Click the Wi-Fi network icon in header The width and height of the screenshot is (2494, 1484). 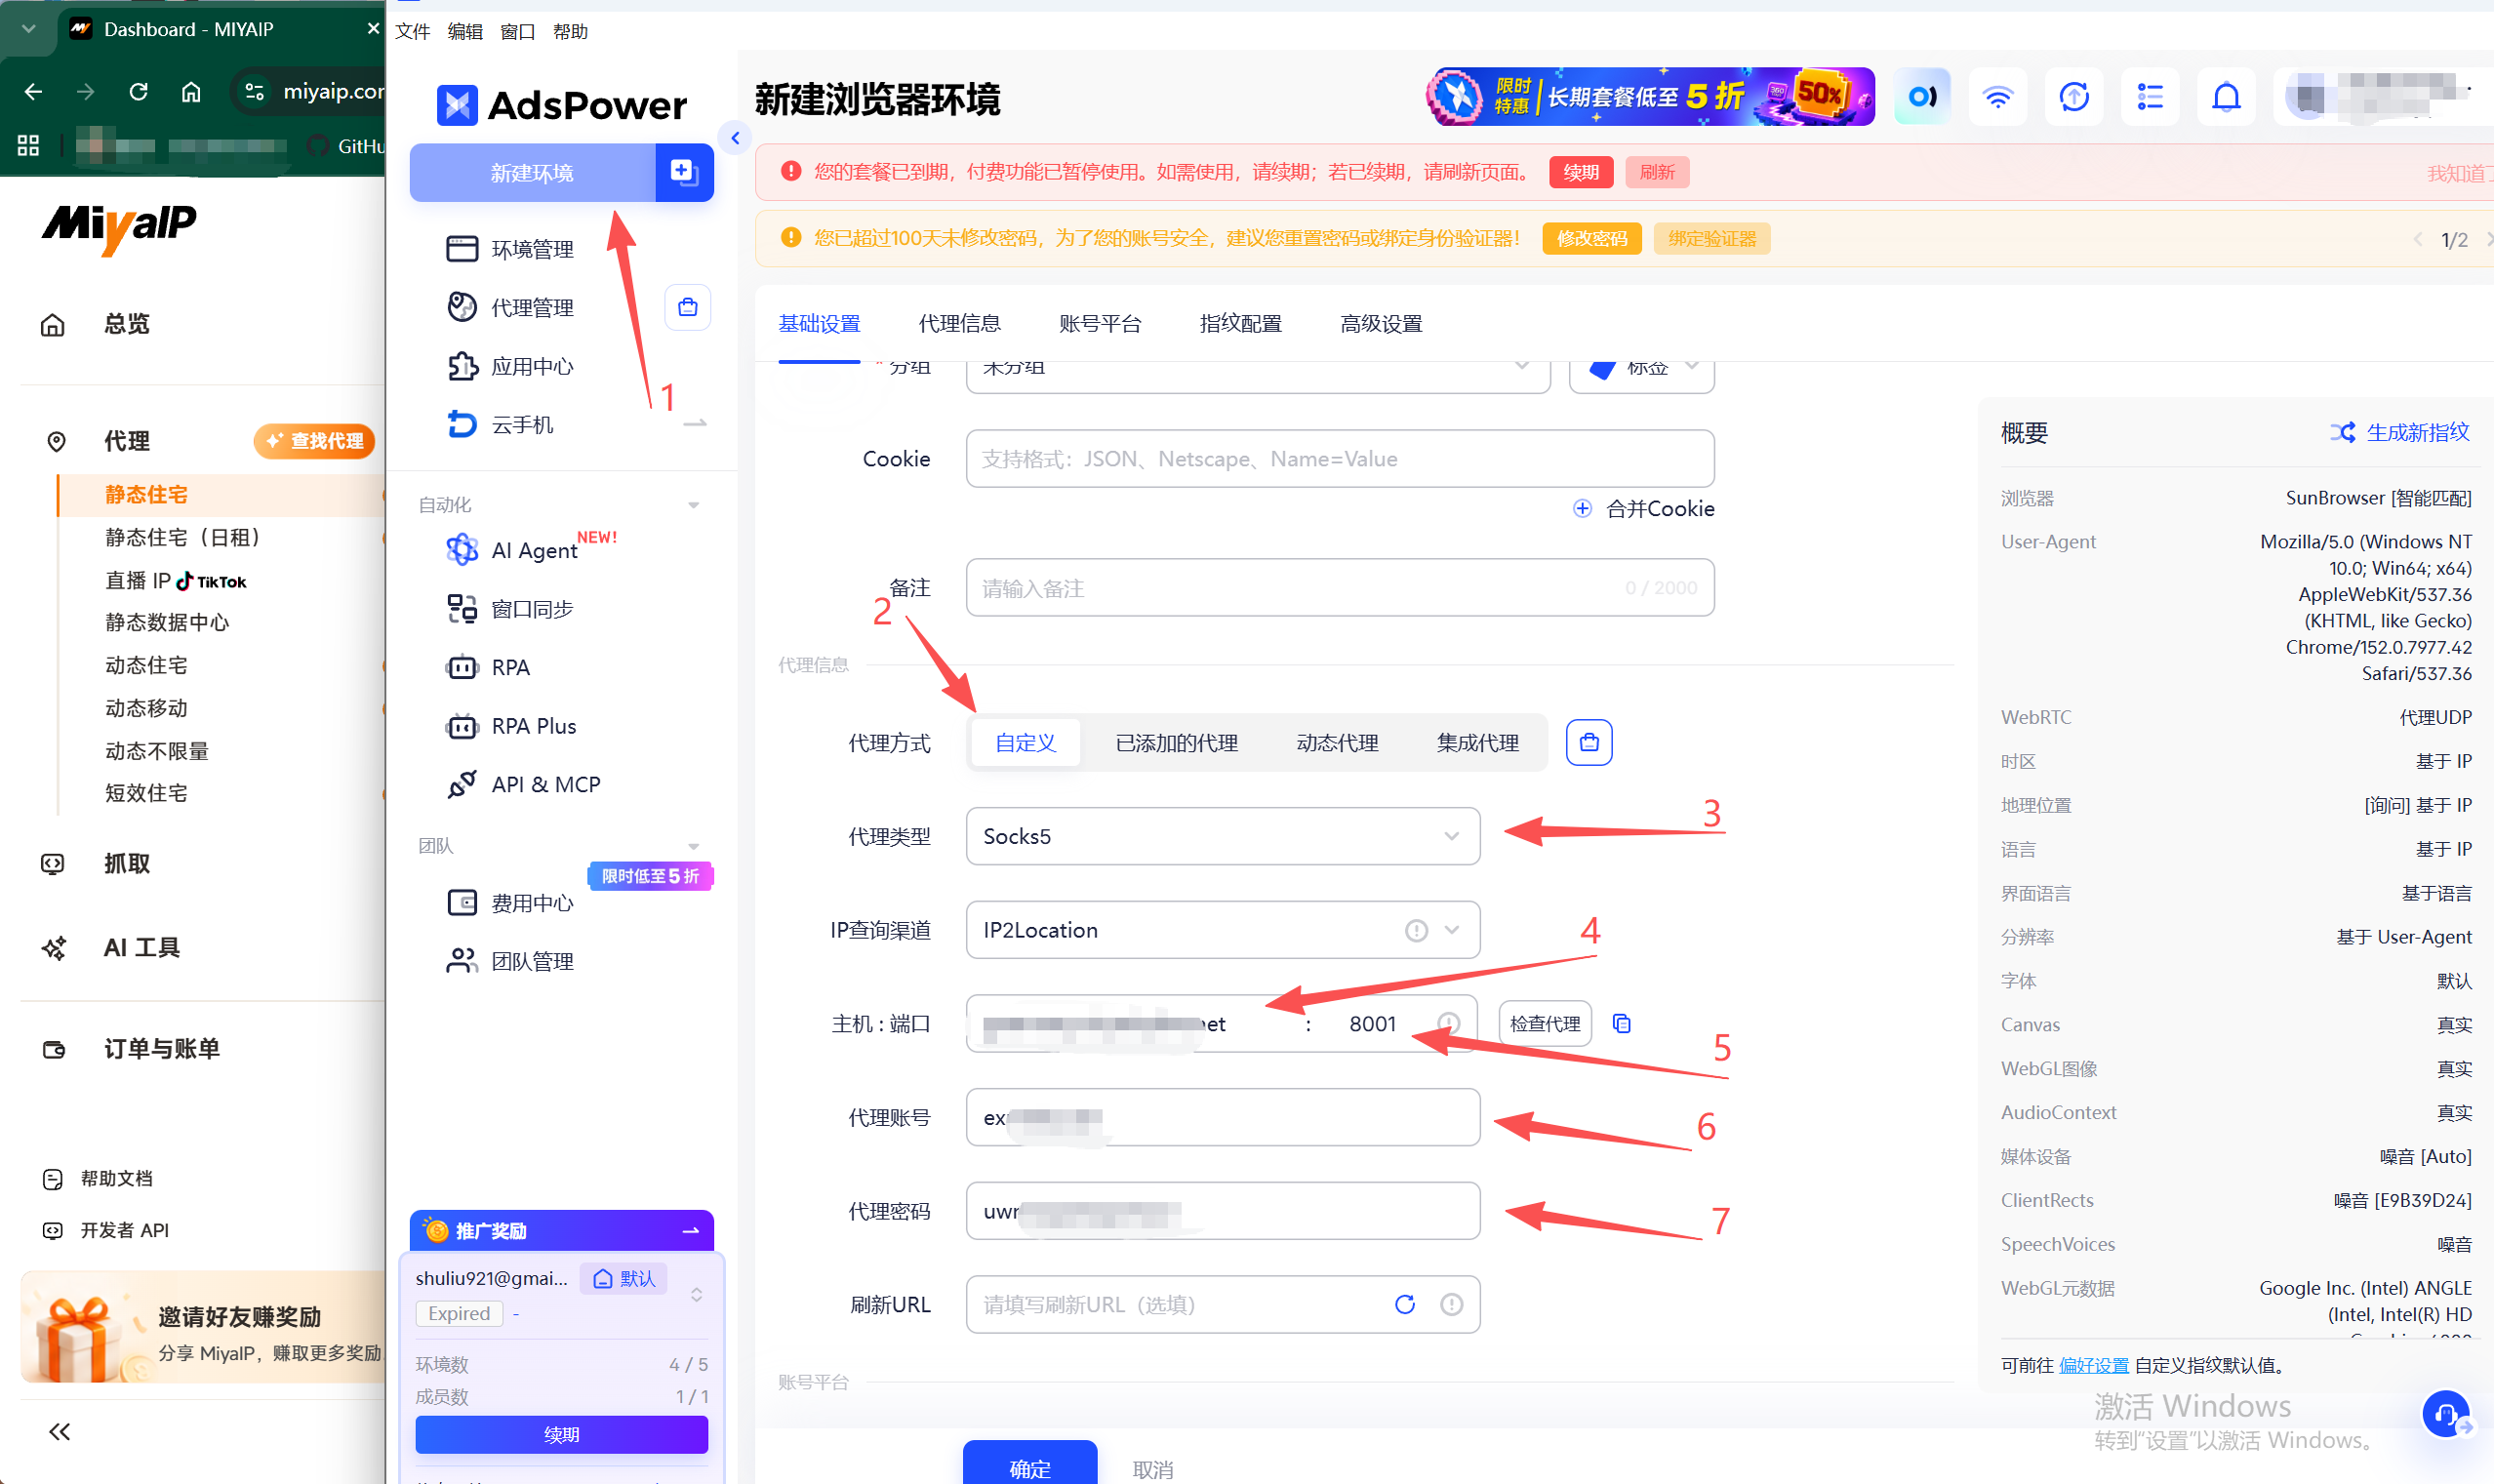coord(1997,97)
